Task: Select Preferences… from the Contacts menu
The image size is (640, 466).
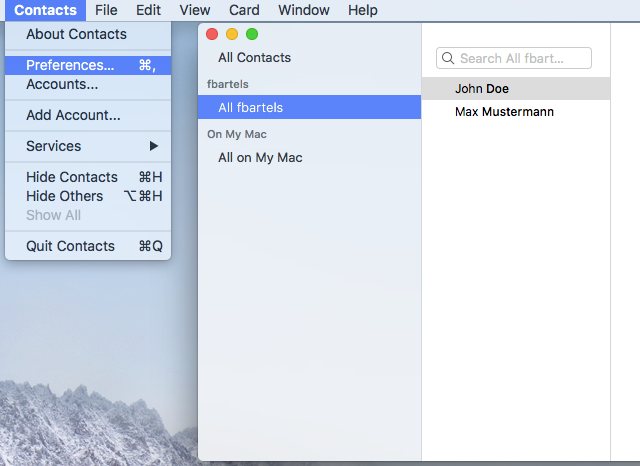Action: click(x=88, y=65)
